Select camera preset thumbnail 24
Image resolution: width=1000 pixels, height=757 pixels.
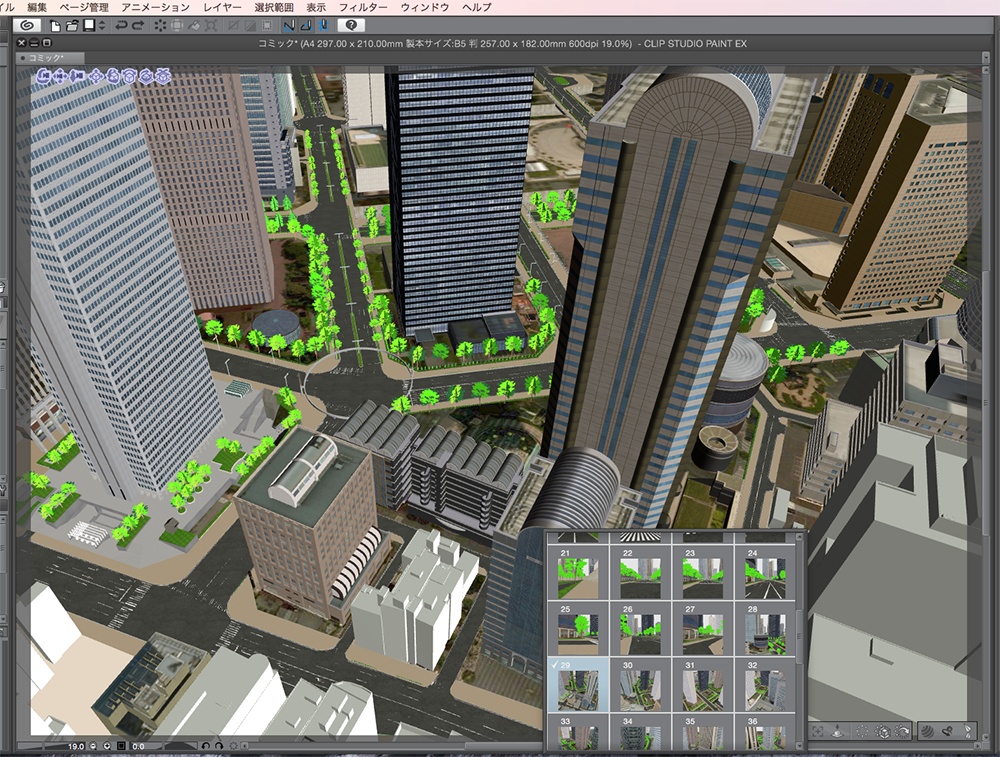tap(765, 573)
